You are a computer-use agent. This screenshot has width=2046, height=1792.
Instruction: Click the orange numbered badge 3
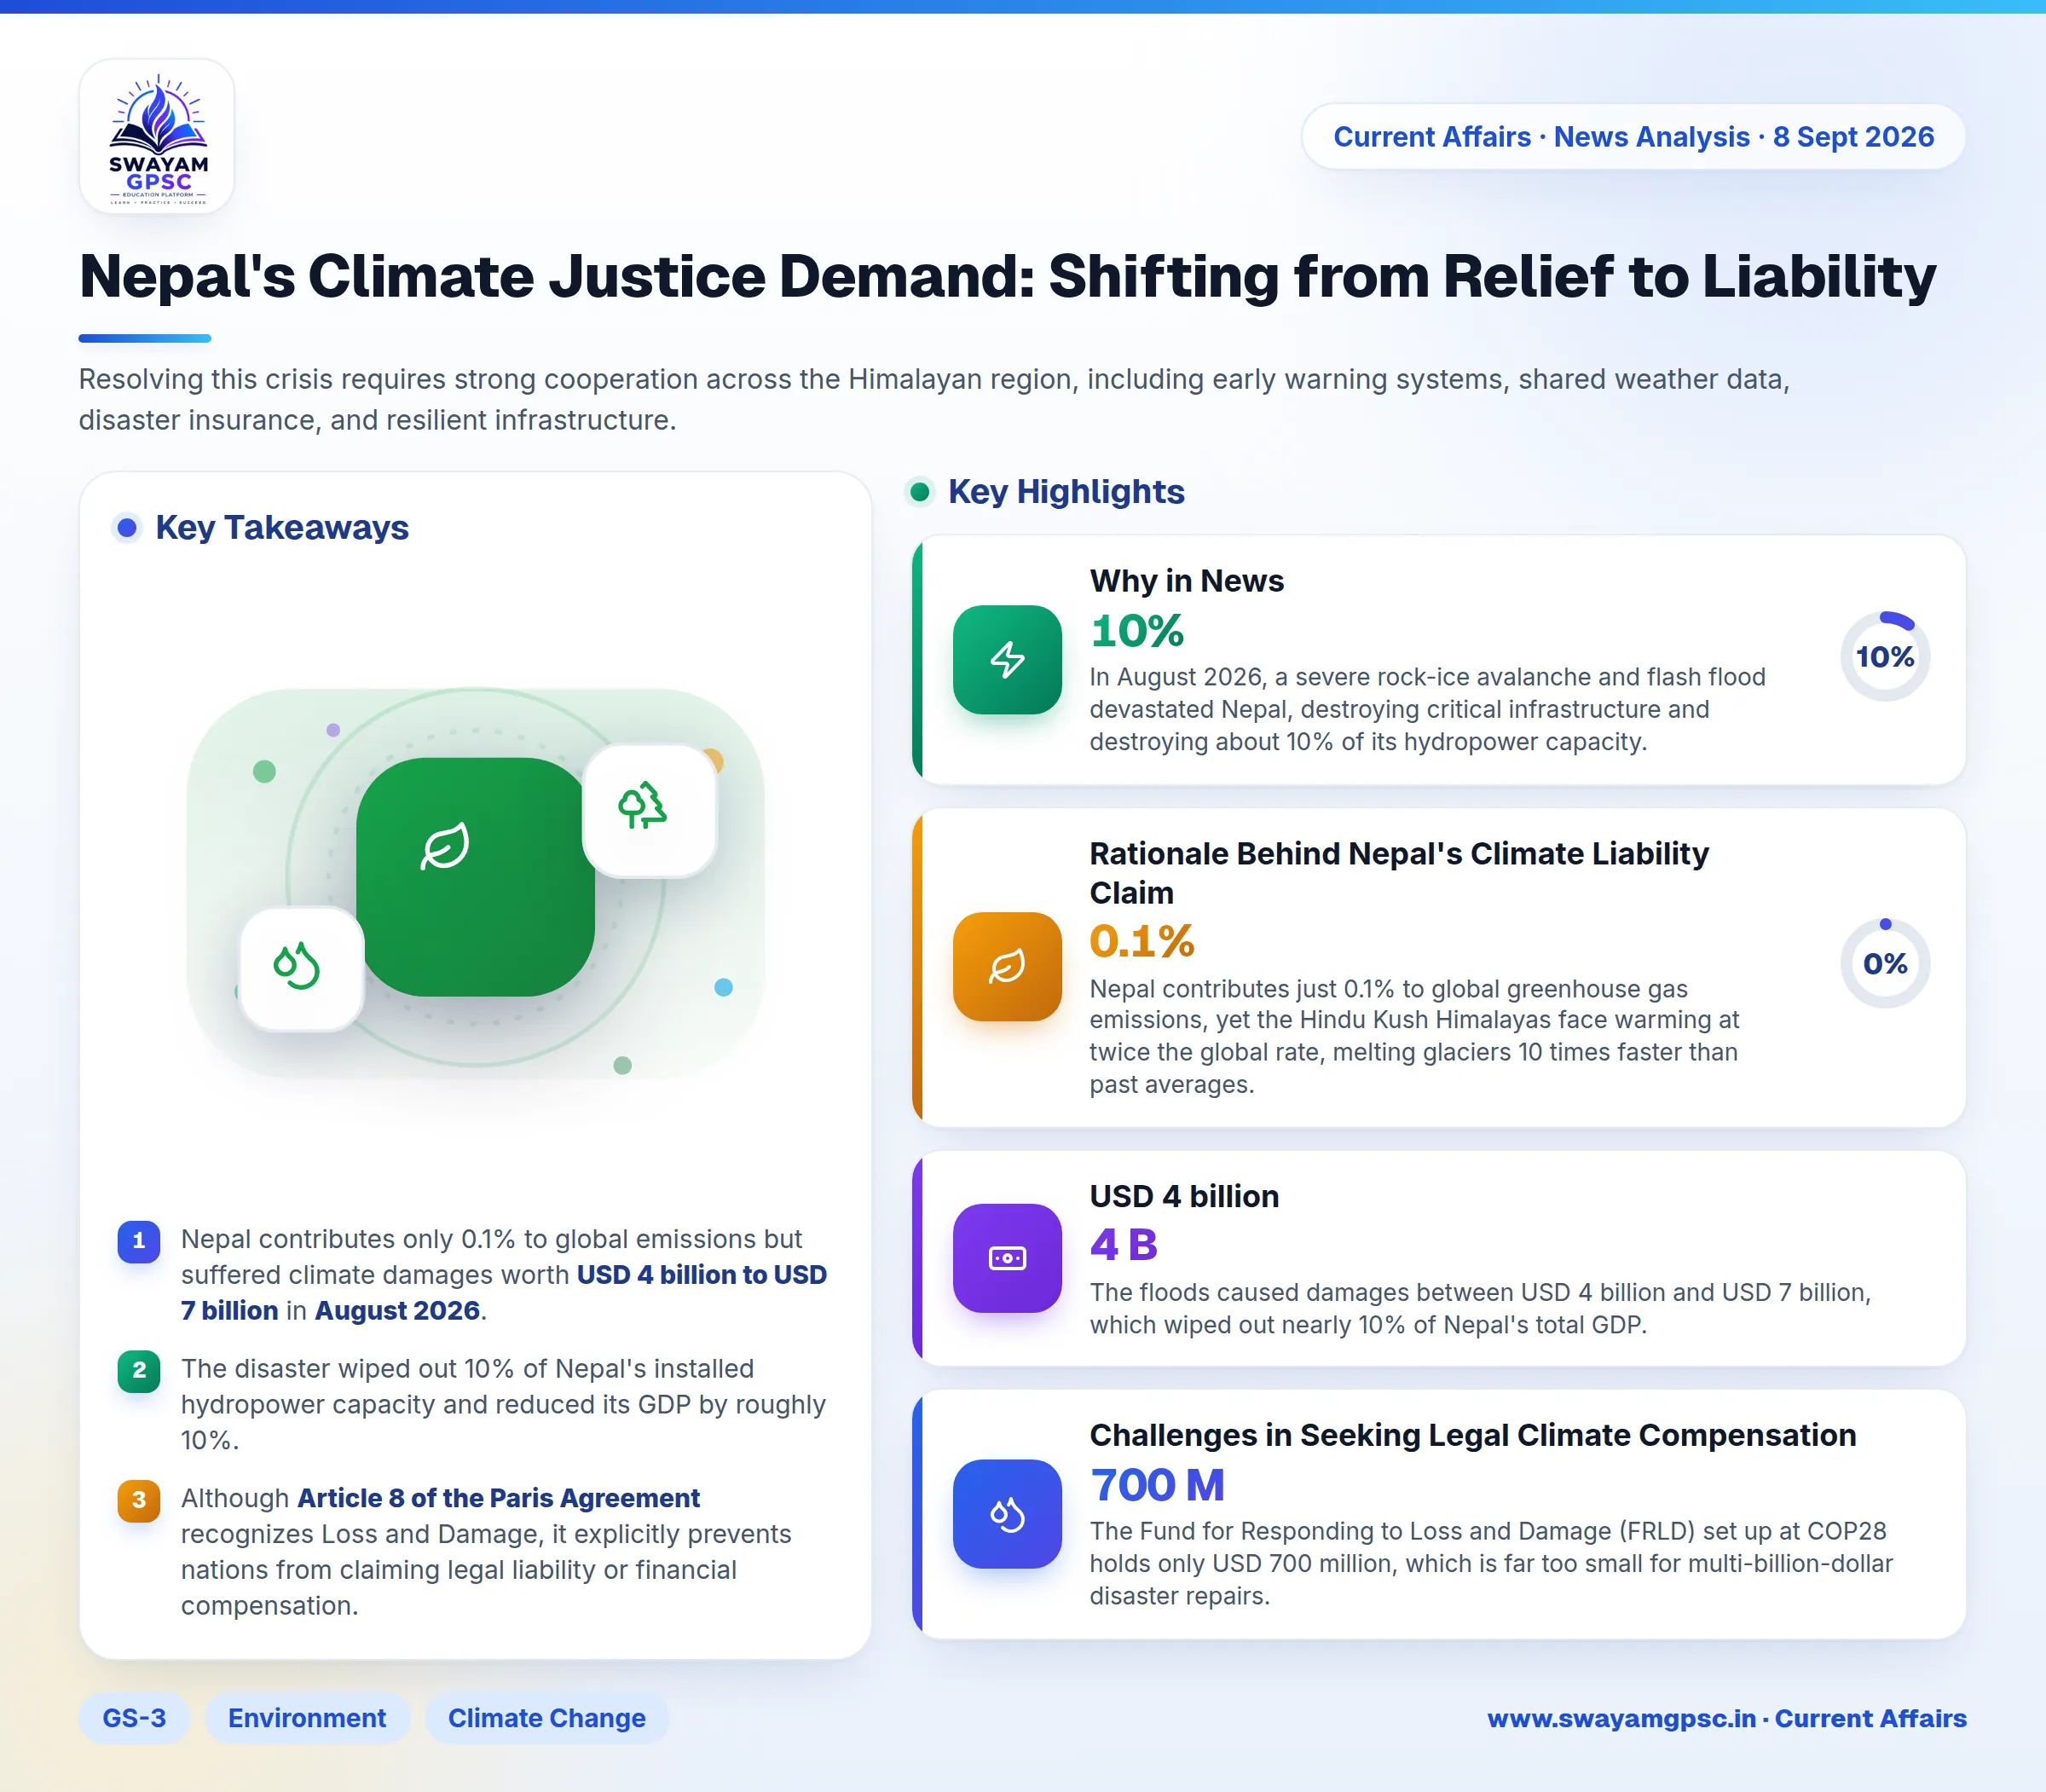tap(139, 1500)
